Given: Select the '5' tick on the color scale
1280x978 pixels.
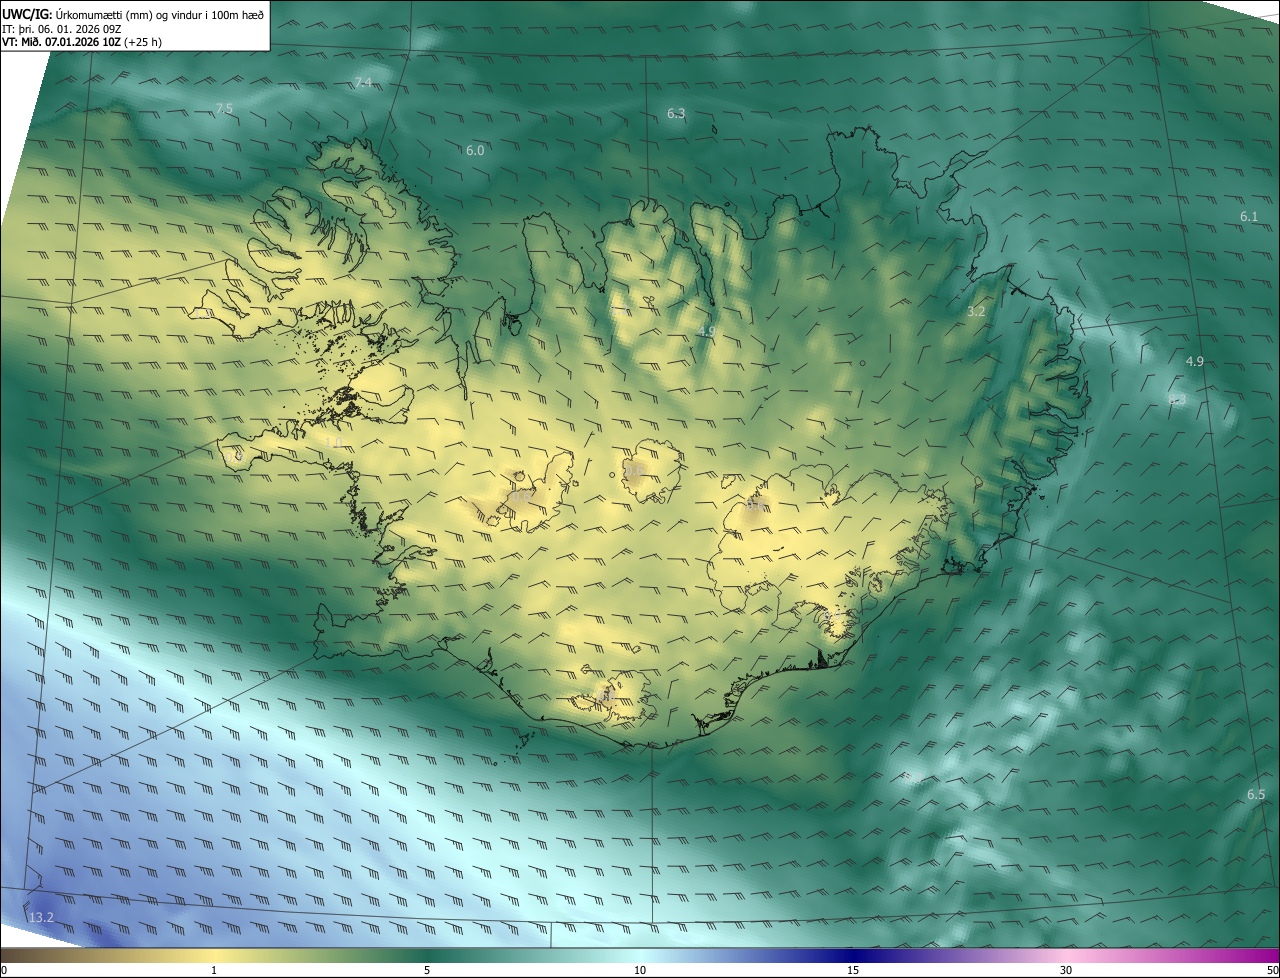Looking at the screenshot, I should pyautogui.click(x=427, y=970).
